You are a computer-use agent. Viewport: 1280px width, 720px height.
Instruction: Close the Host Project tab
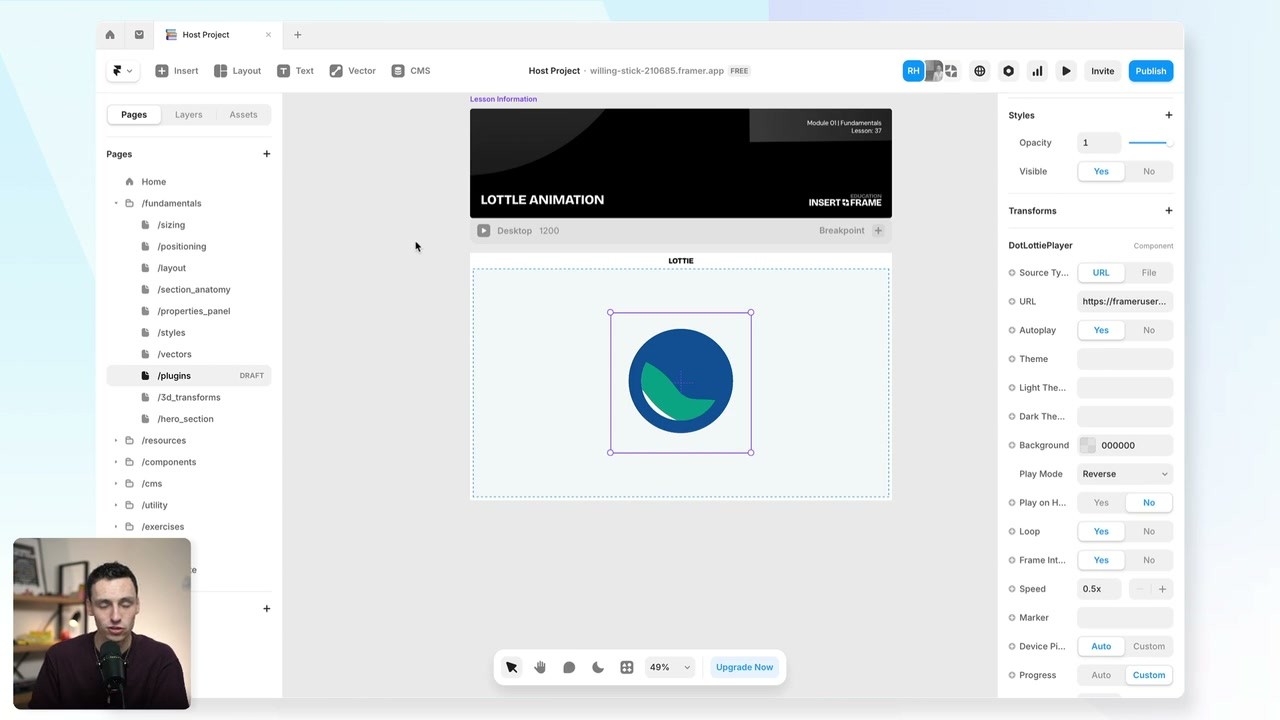268,35
